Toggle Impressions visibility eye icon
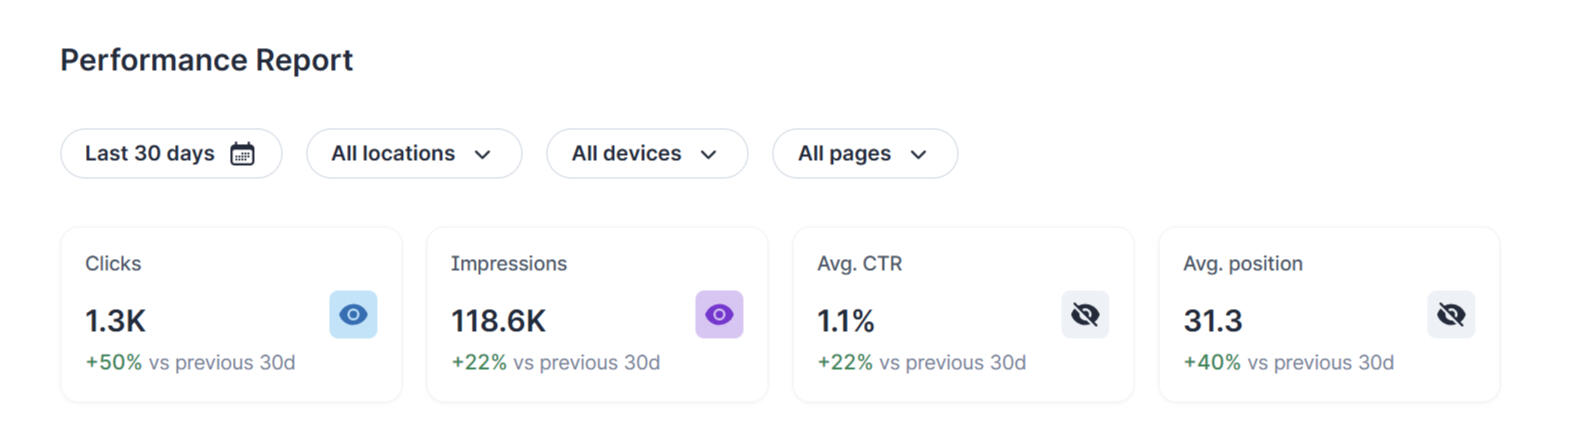 coord(719,315)
